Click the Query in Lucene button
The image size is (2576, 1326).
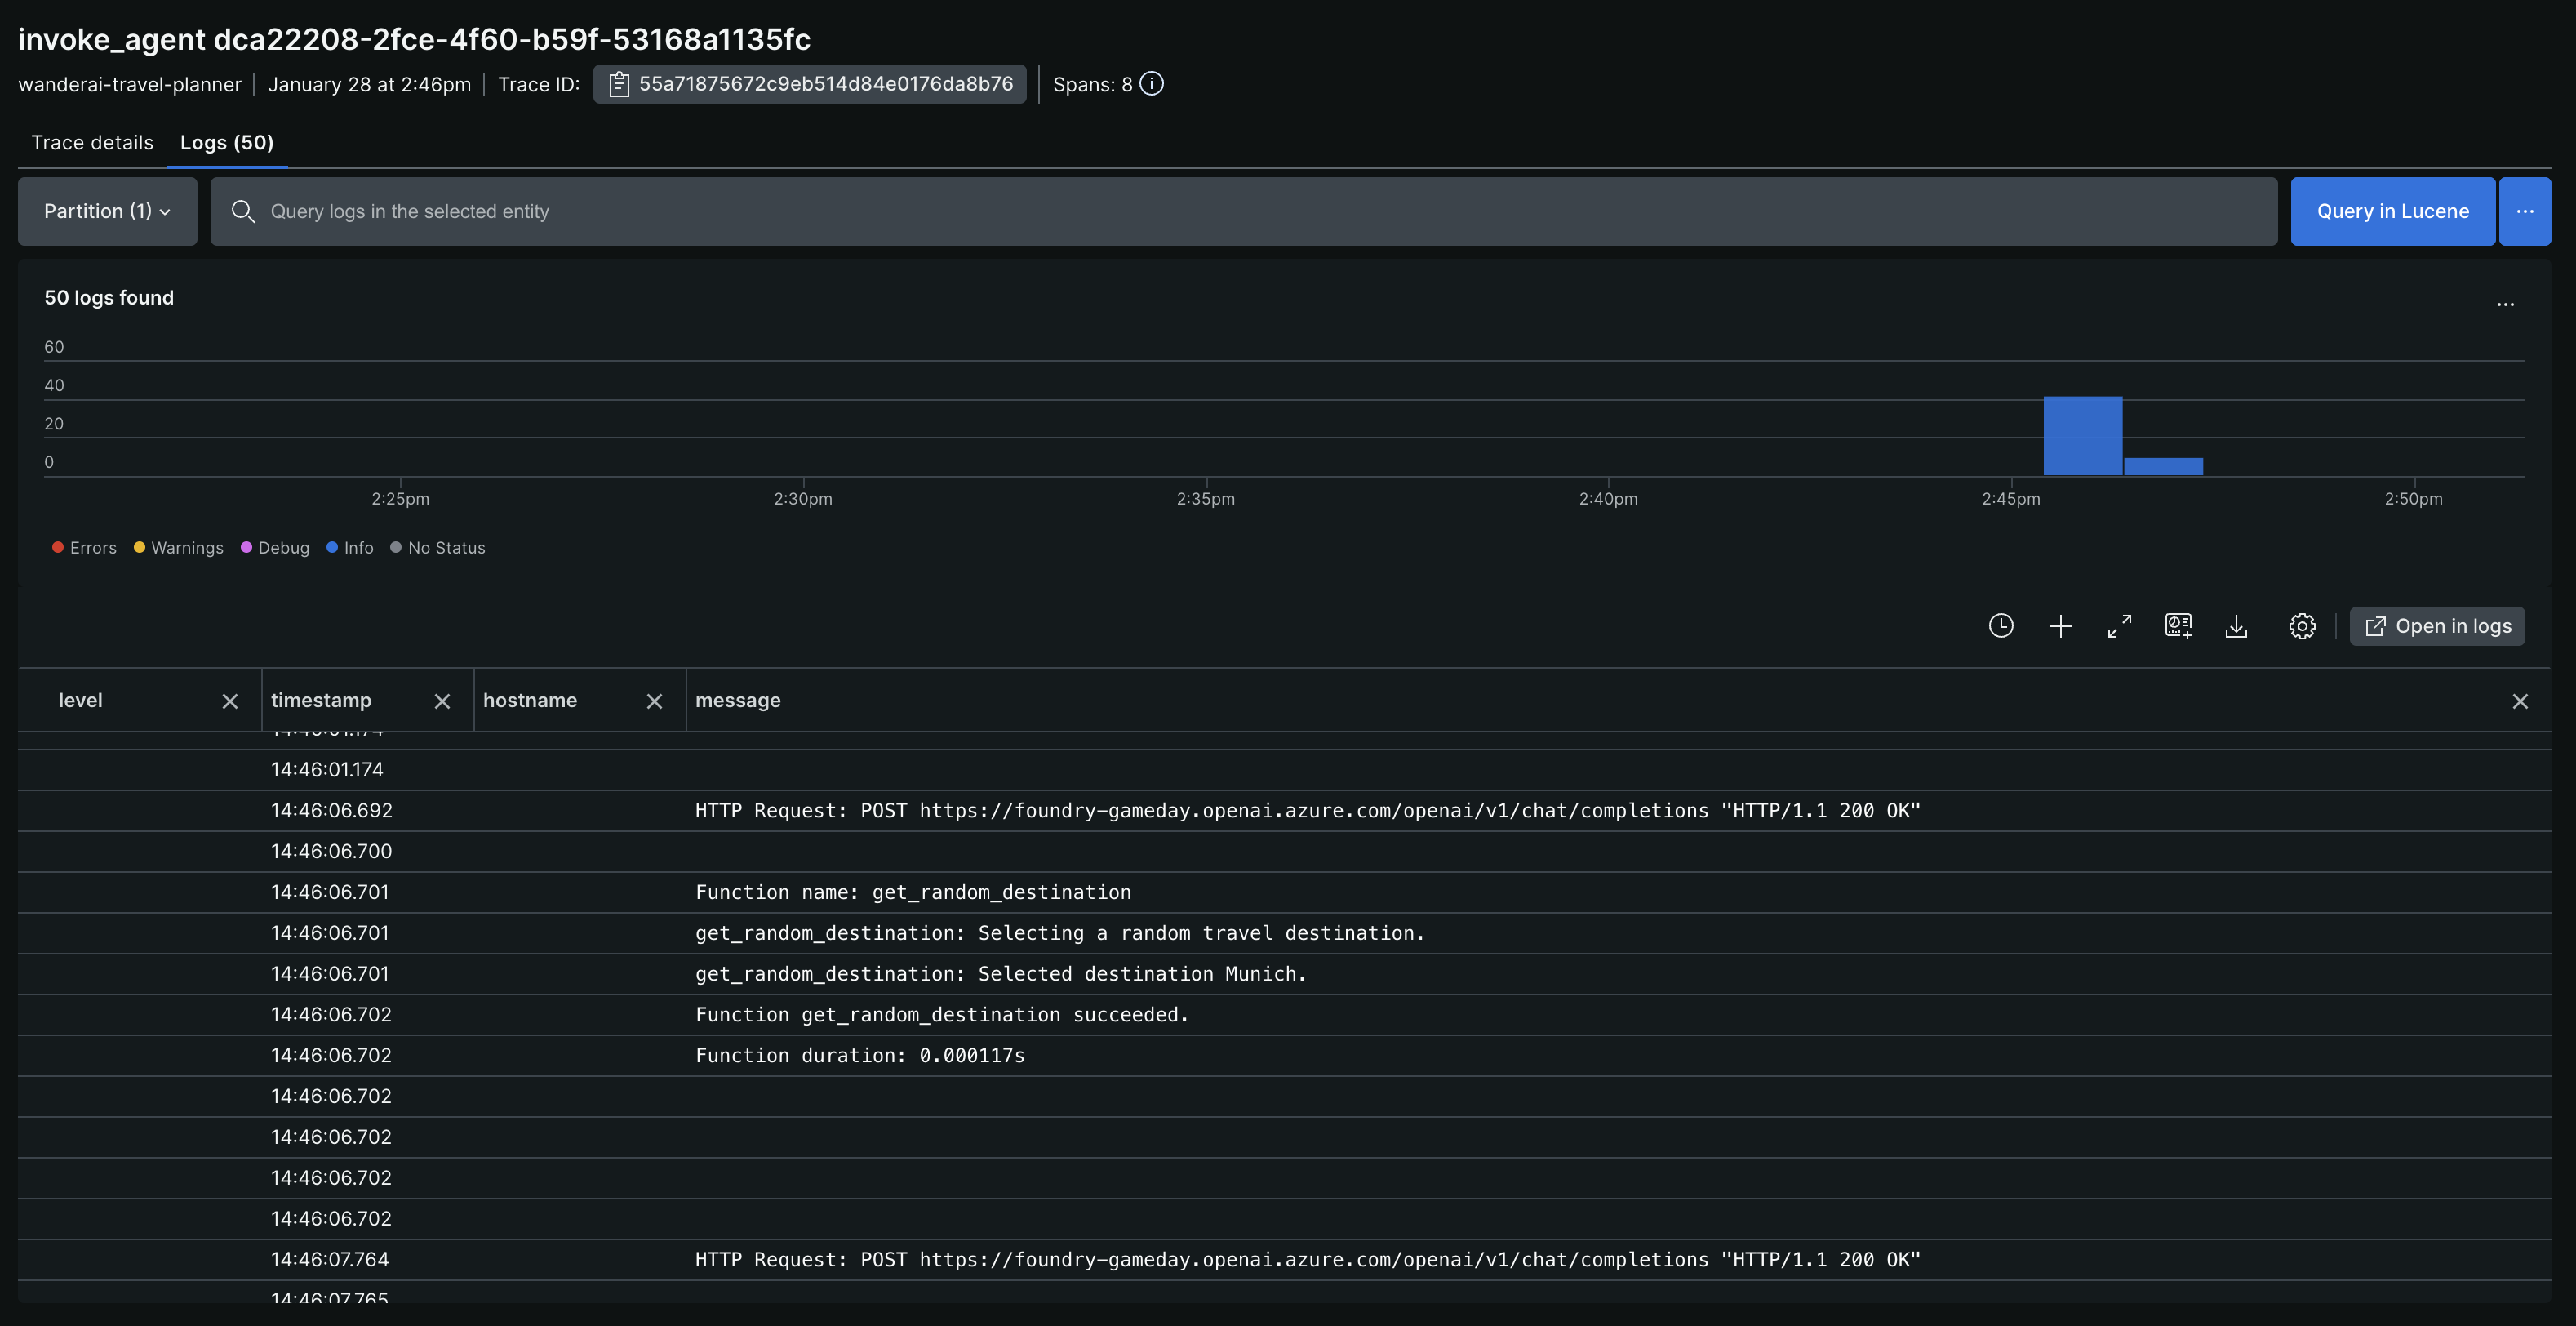pyautogui.click(x=2392, y=211)
